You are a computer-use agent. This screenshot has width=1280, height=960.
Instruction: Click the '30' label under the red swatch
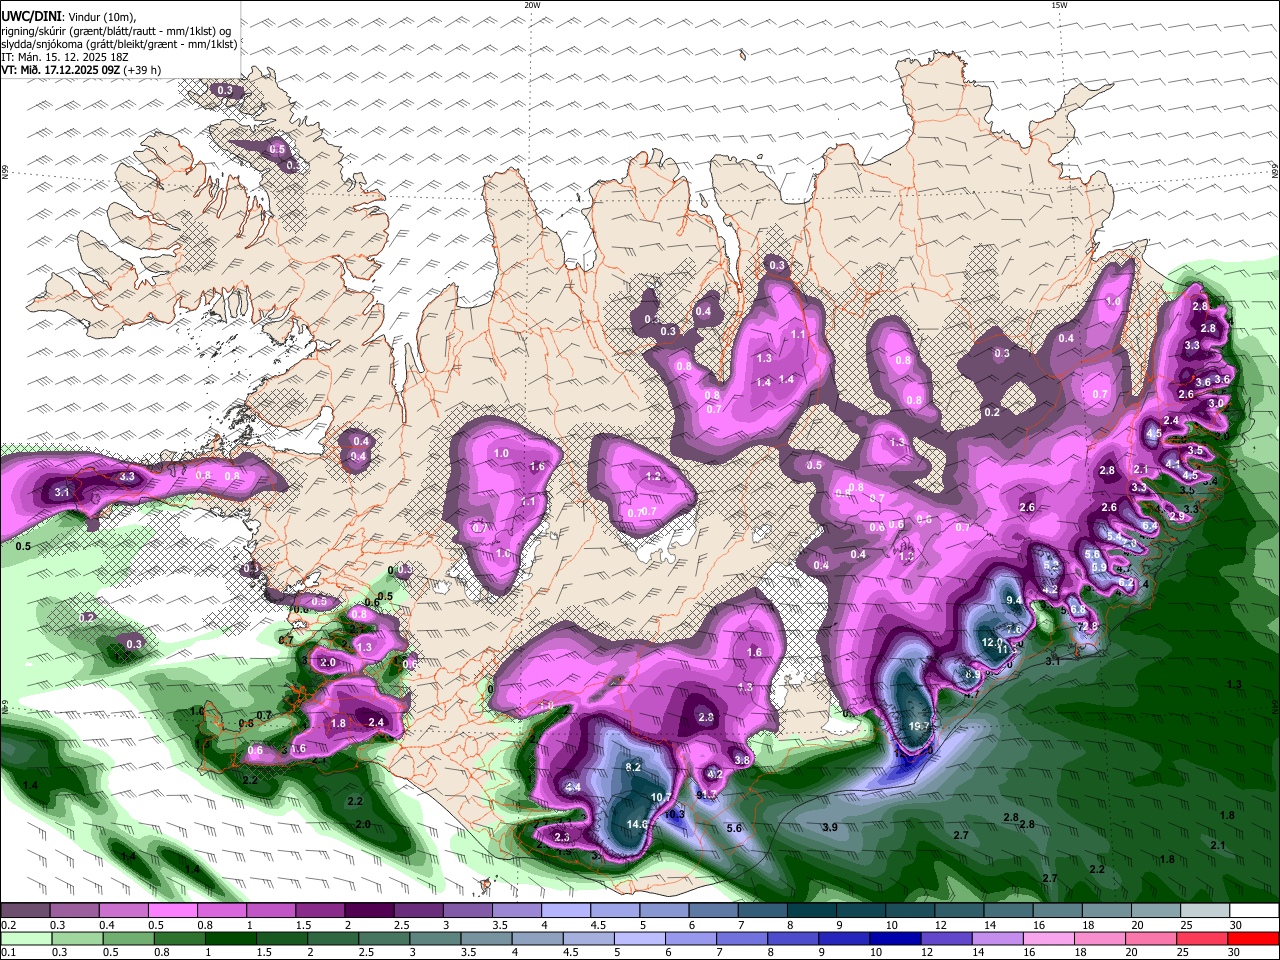tap(1235, 953)
